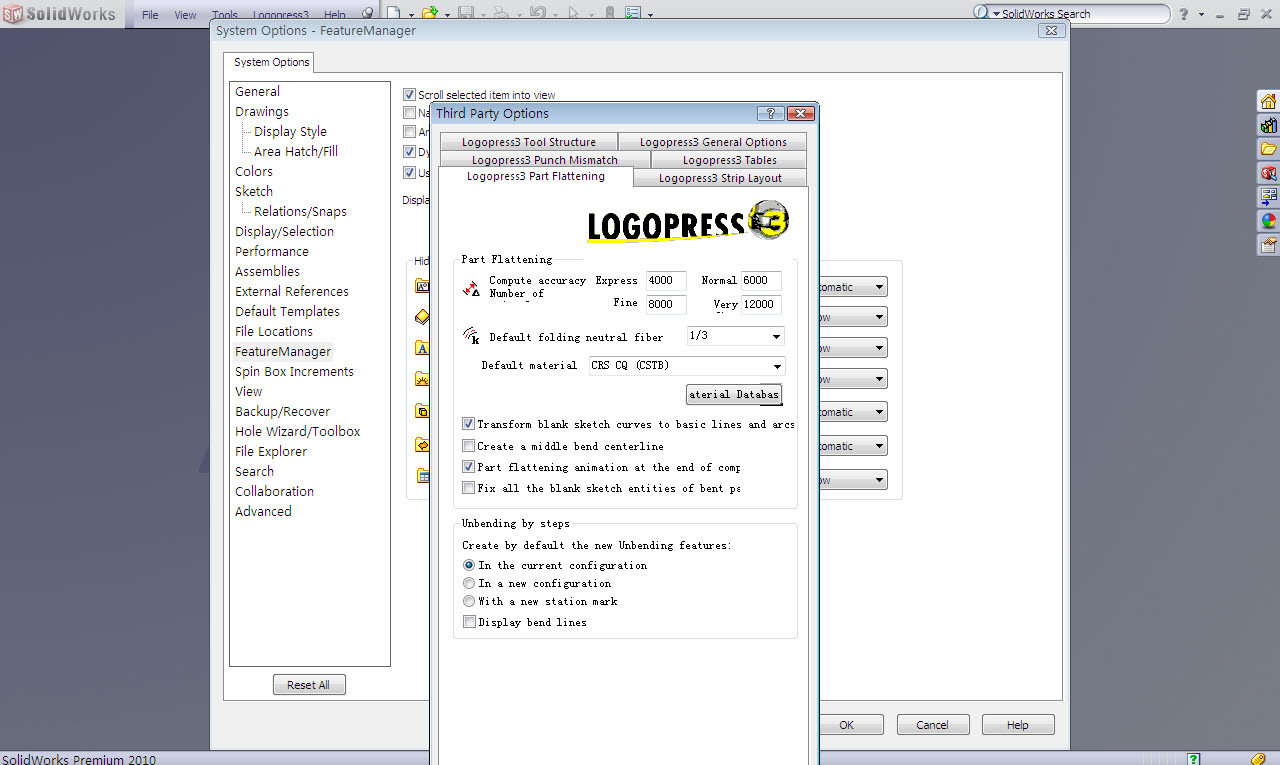The image size is (1280, 765).
Task: Select External References in options list
Action: pos(292,291)
